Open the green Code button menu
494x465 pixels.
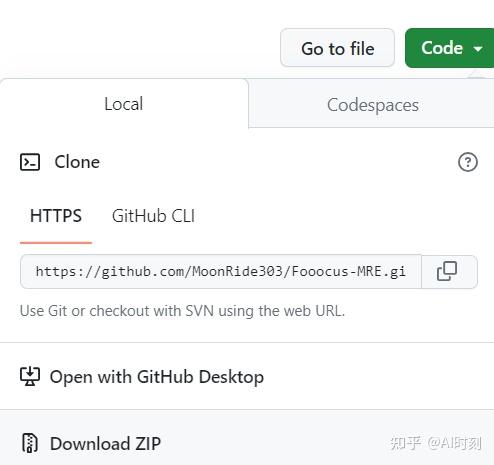point(449,48)
